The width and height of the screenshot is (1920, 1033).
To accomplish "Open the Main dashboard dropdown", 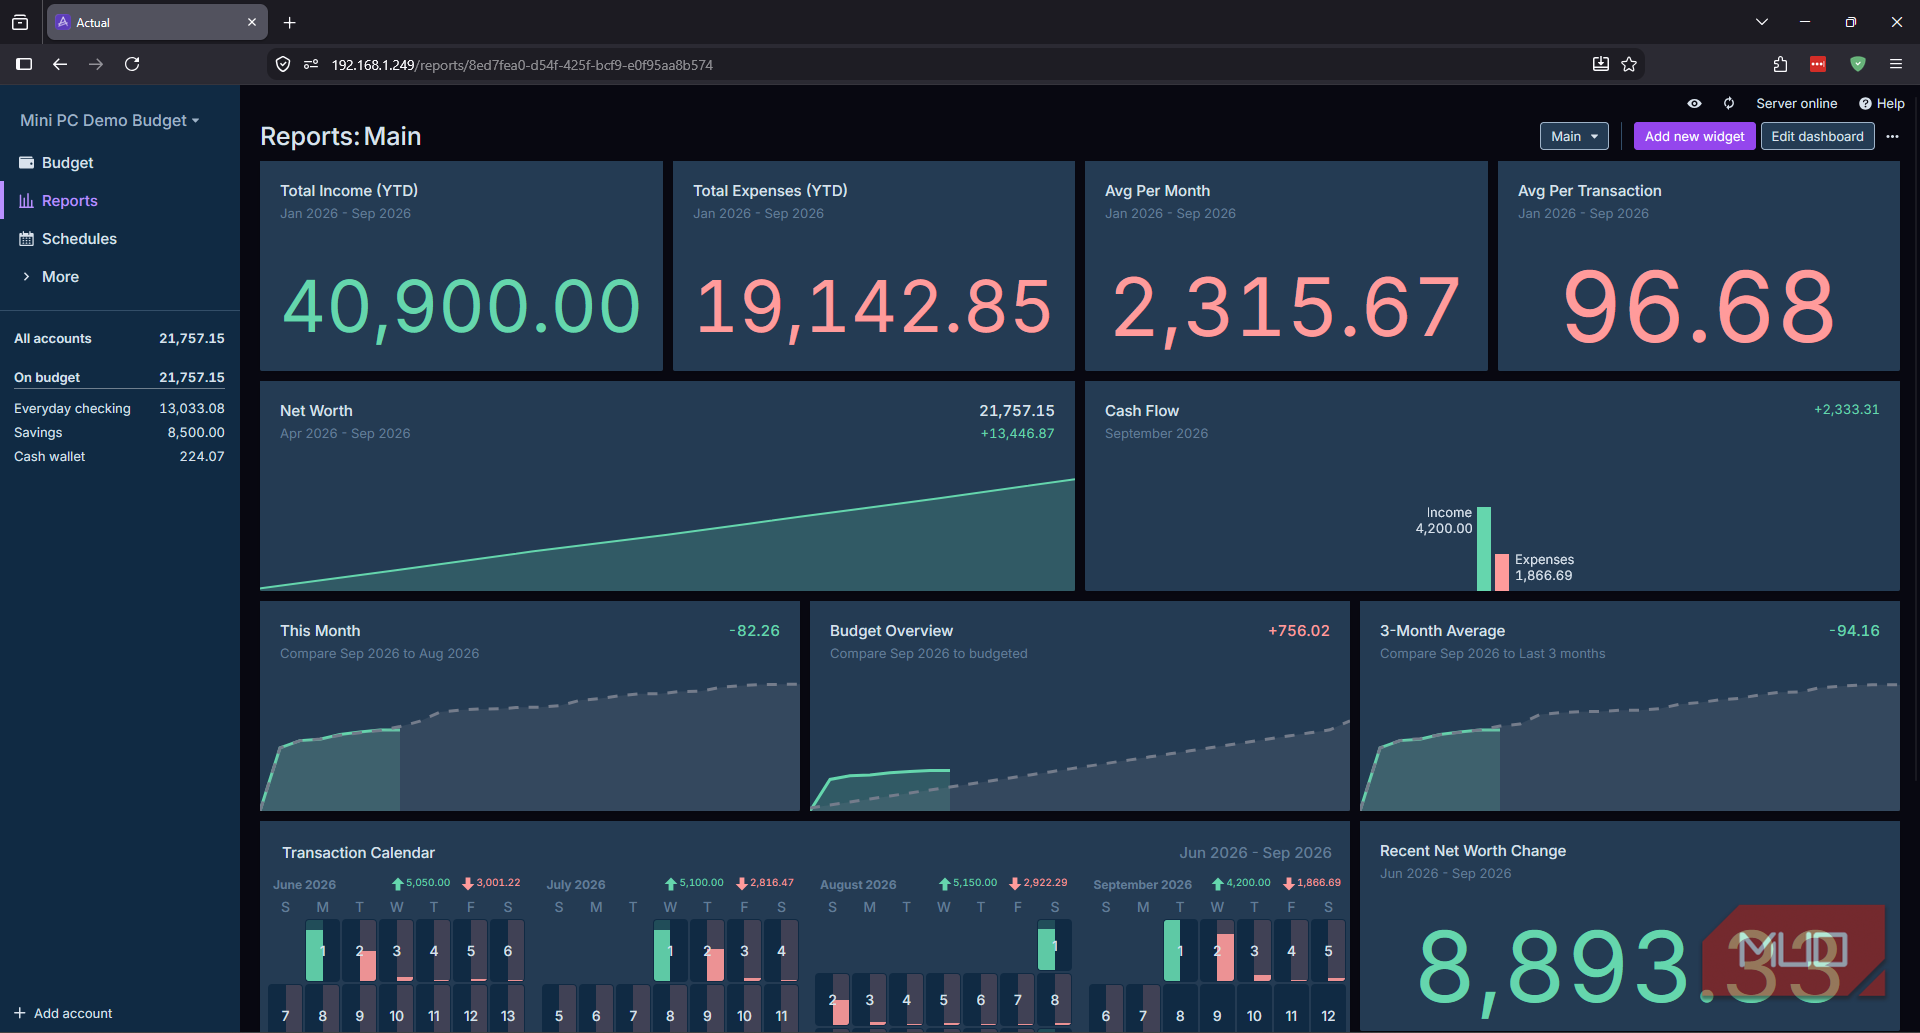I will click(x=1574, y=136).
